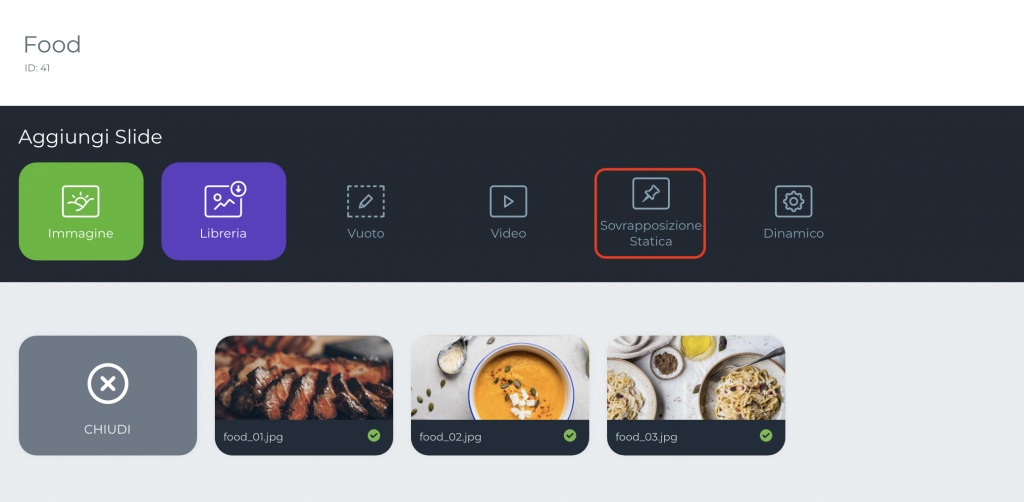The image size is (1024, 502).
Task: Click the food_01.jpg file name
Action: click(253, 437)
